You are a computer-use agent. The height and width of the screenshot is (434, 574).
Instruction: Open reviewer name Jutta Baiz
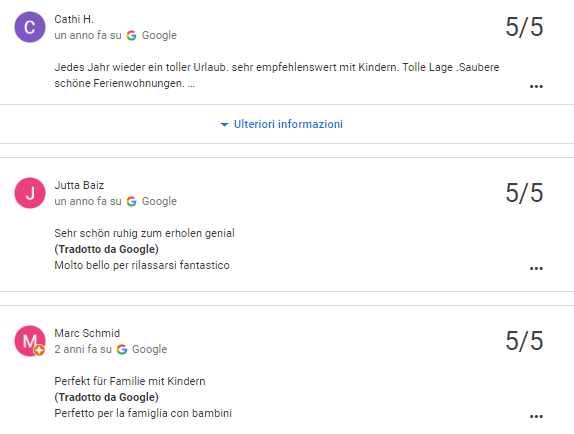pos(79,185)
